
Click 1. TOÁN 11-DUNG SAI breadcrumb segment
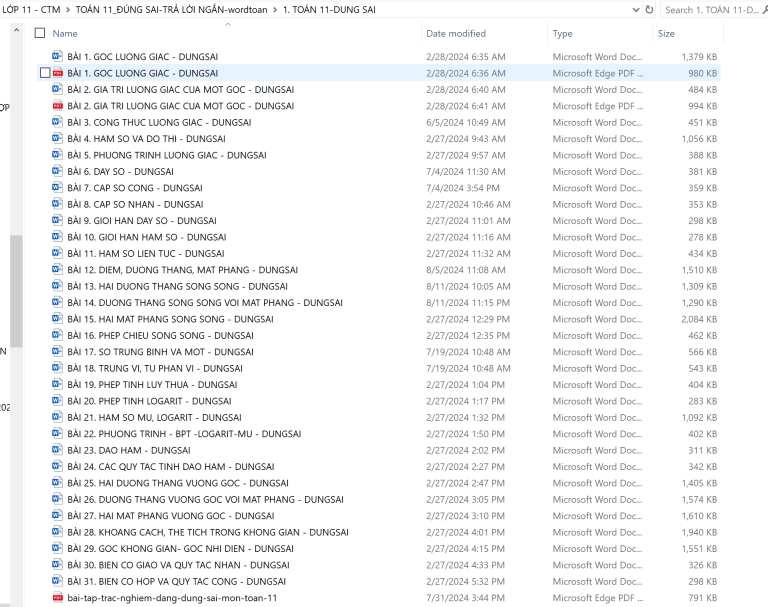coord(329,9)
